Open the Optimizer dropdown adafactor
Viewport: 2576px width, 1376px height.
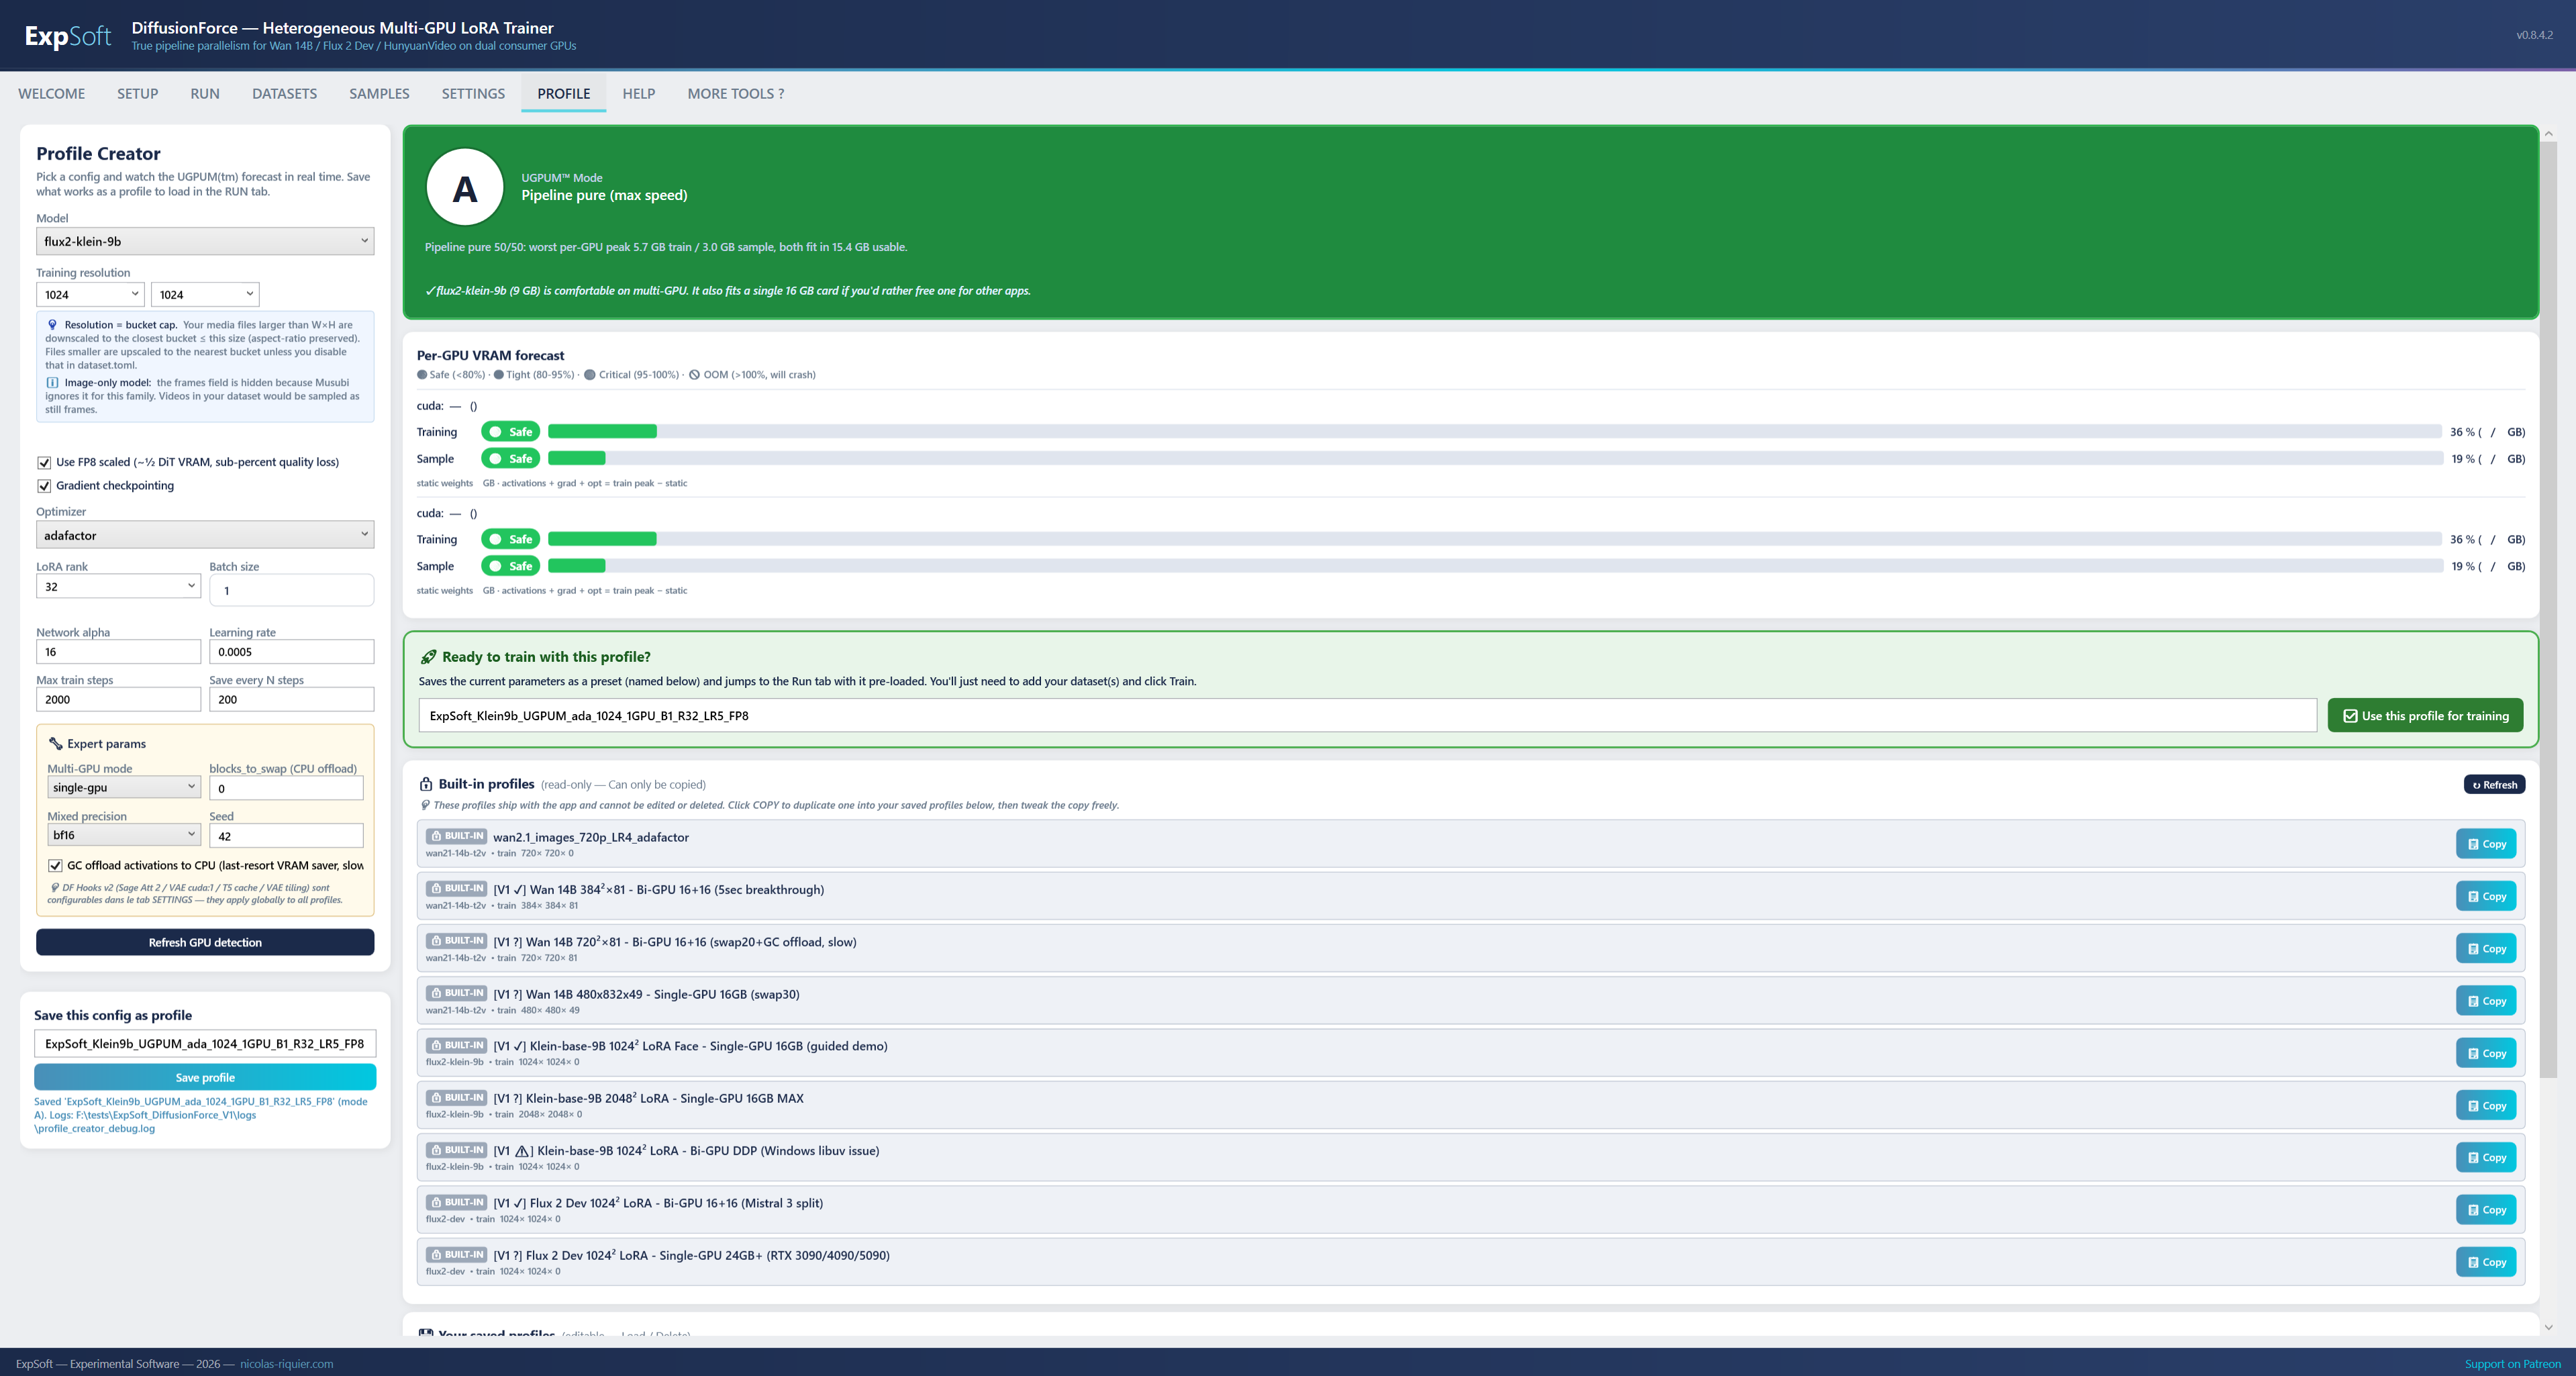(205, 535)
